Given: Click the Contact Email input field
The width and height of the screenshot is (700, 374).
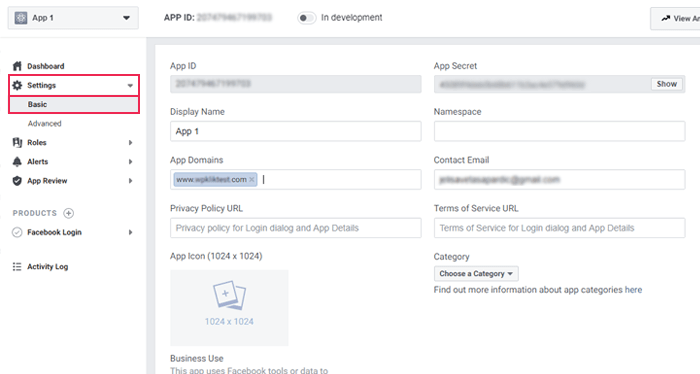Looking at the screenshot, I should coord(559,179).
